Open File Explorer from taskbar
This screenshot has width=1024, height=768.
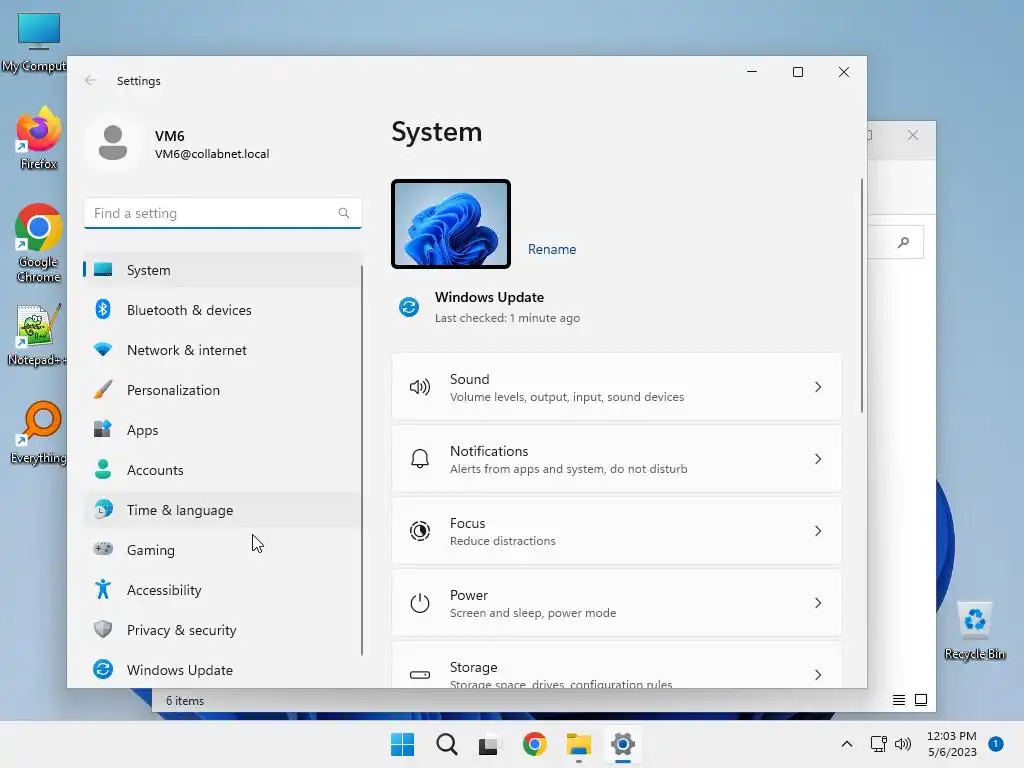(x=579, y=744)
